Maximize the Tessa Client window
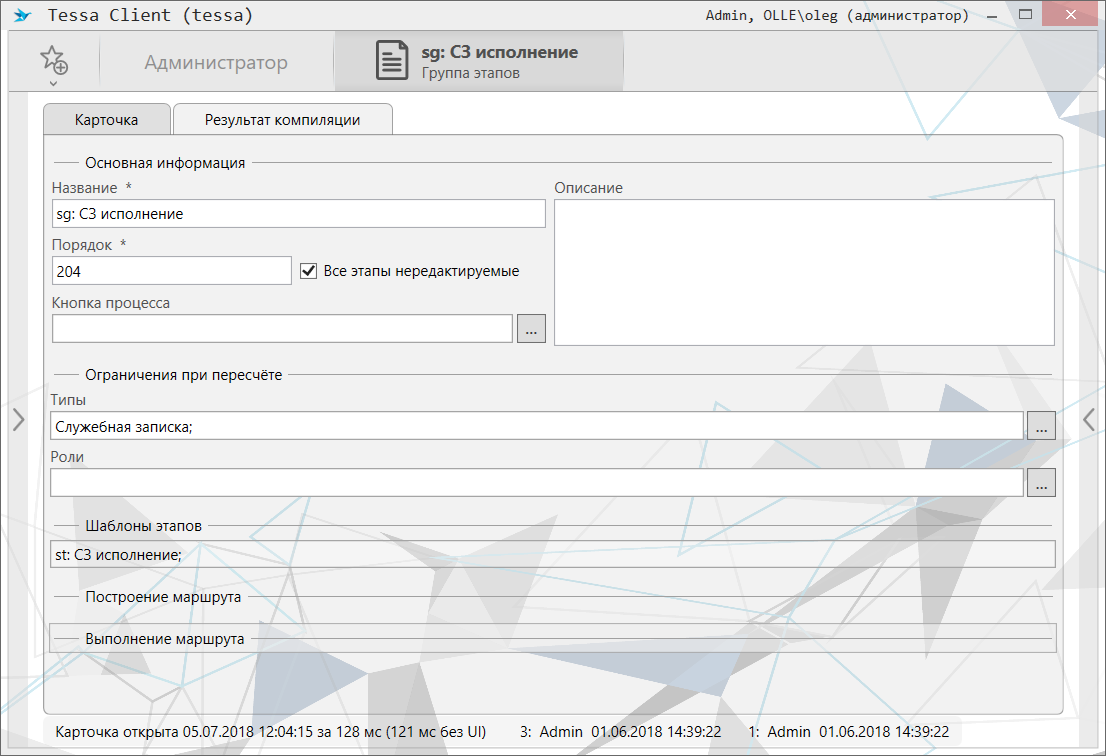This screenshot has width=1106, height=756. 1025,16
